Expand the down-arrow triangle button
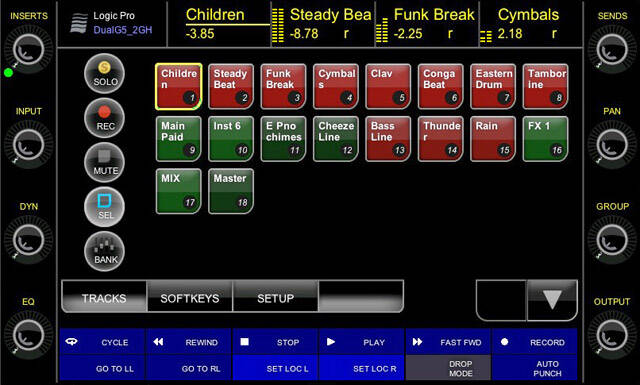640x385 pixels. pyautogui.click(x=552, y=300)
